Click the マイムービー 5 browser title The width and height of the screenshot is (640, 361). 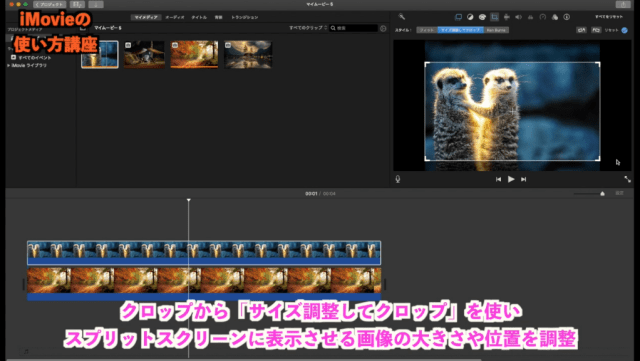pyautogui.click(x=108, y=28)
